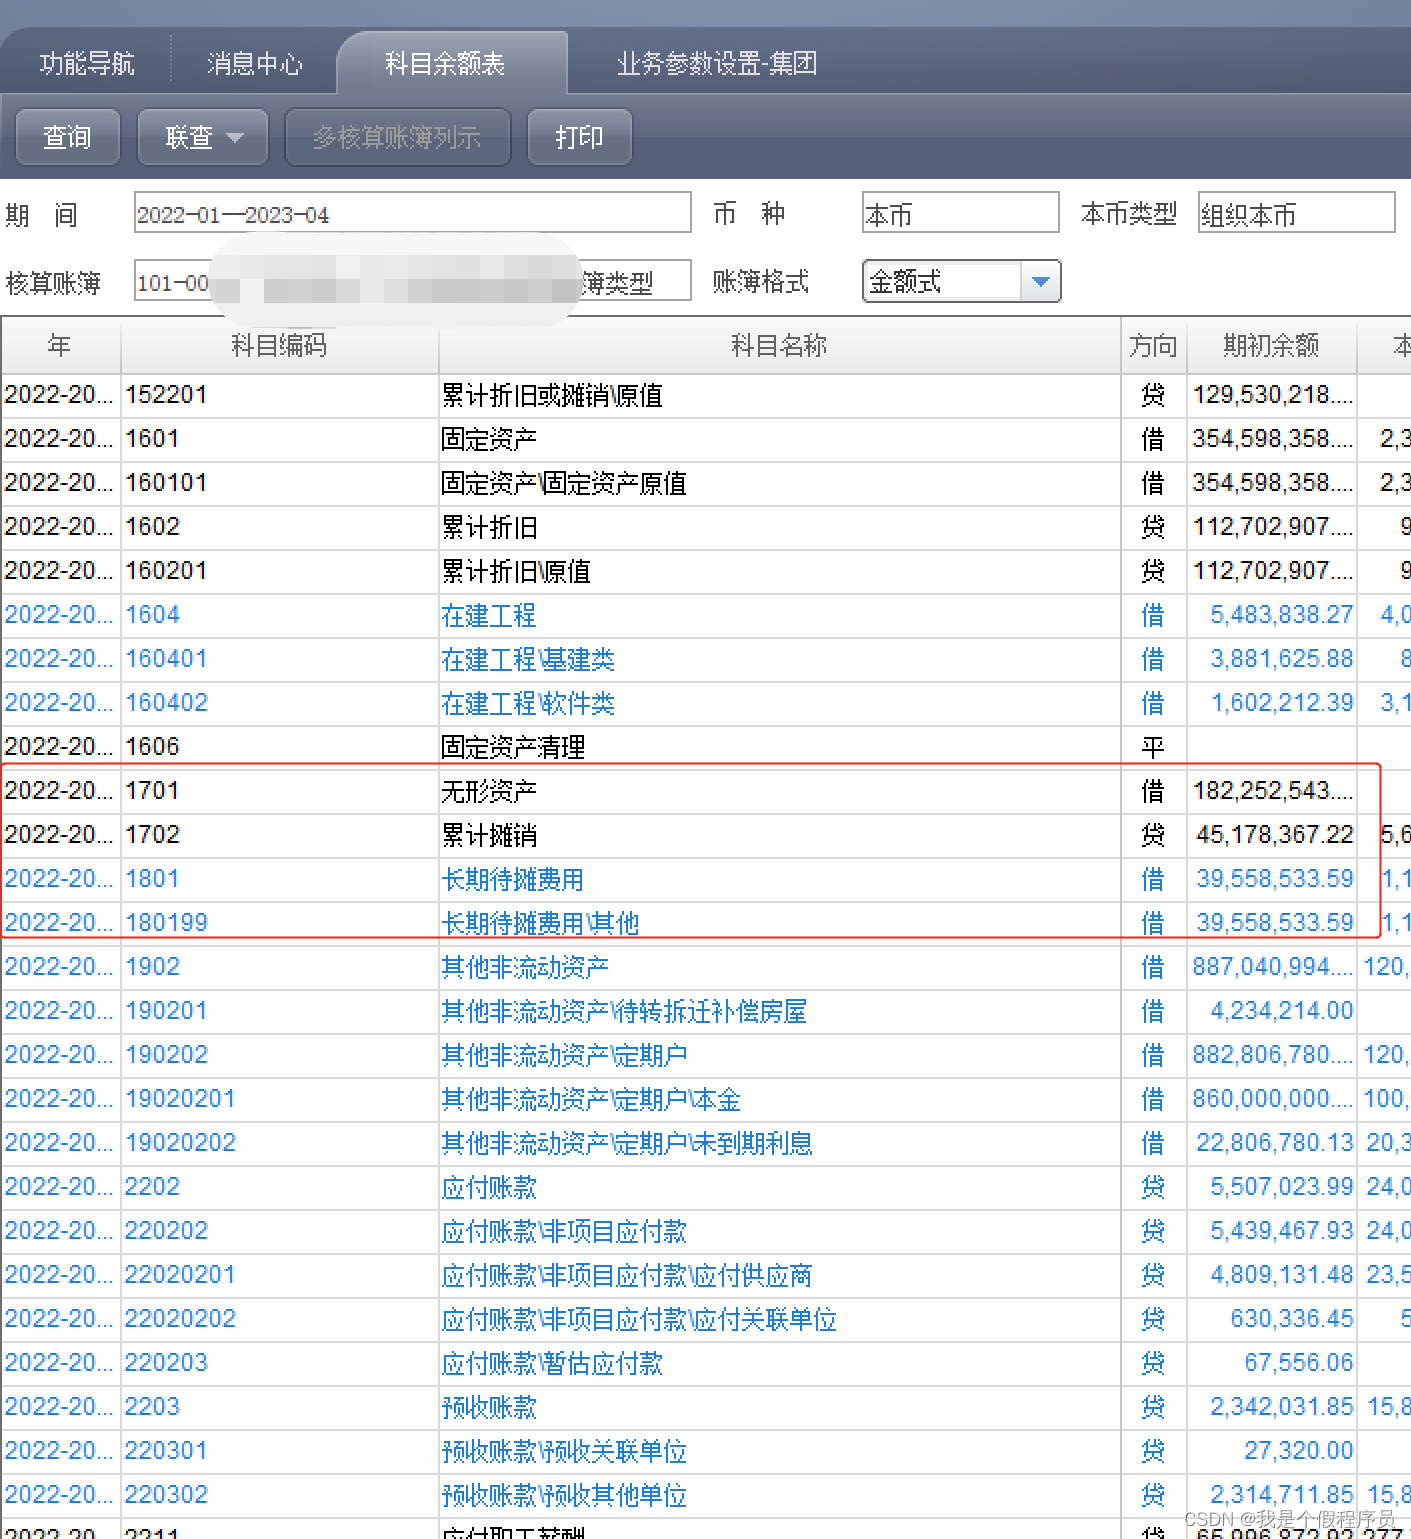
Task: Open the 在建工程\软件类 link
Action: (x=528, y=704)
